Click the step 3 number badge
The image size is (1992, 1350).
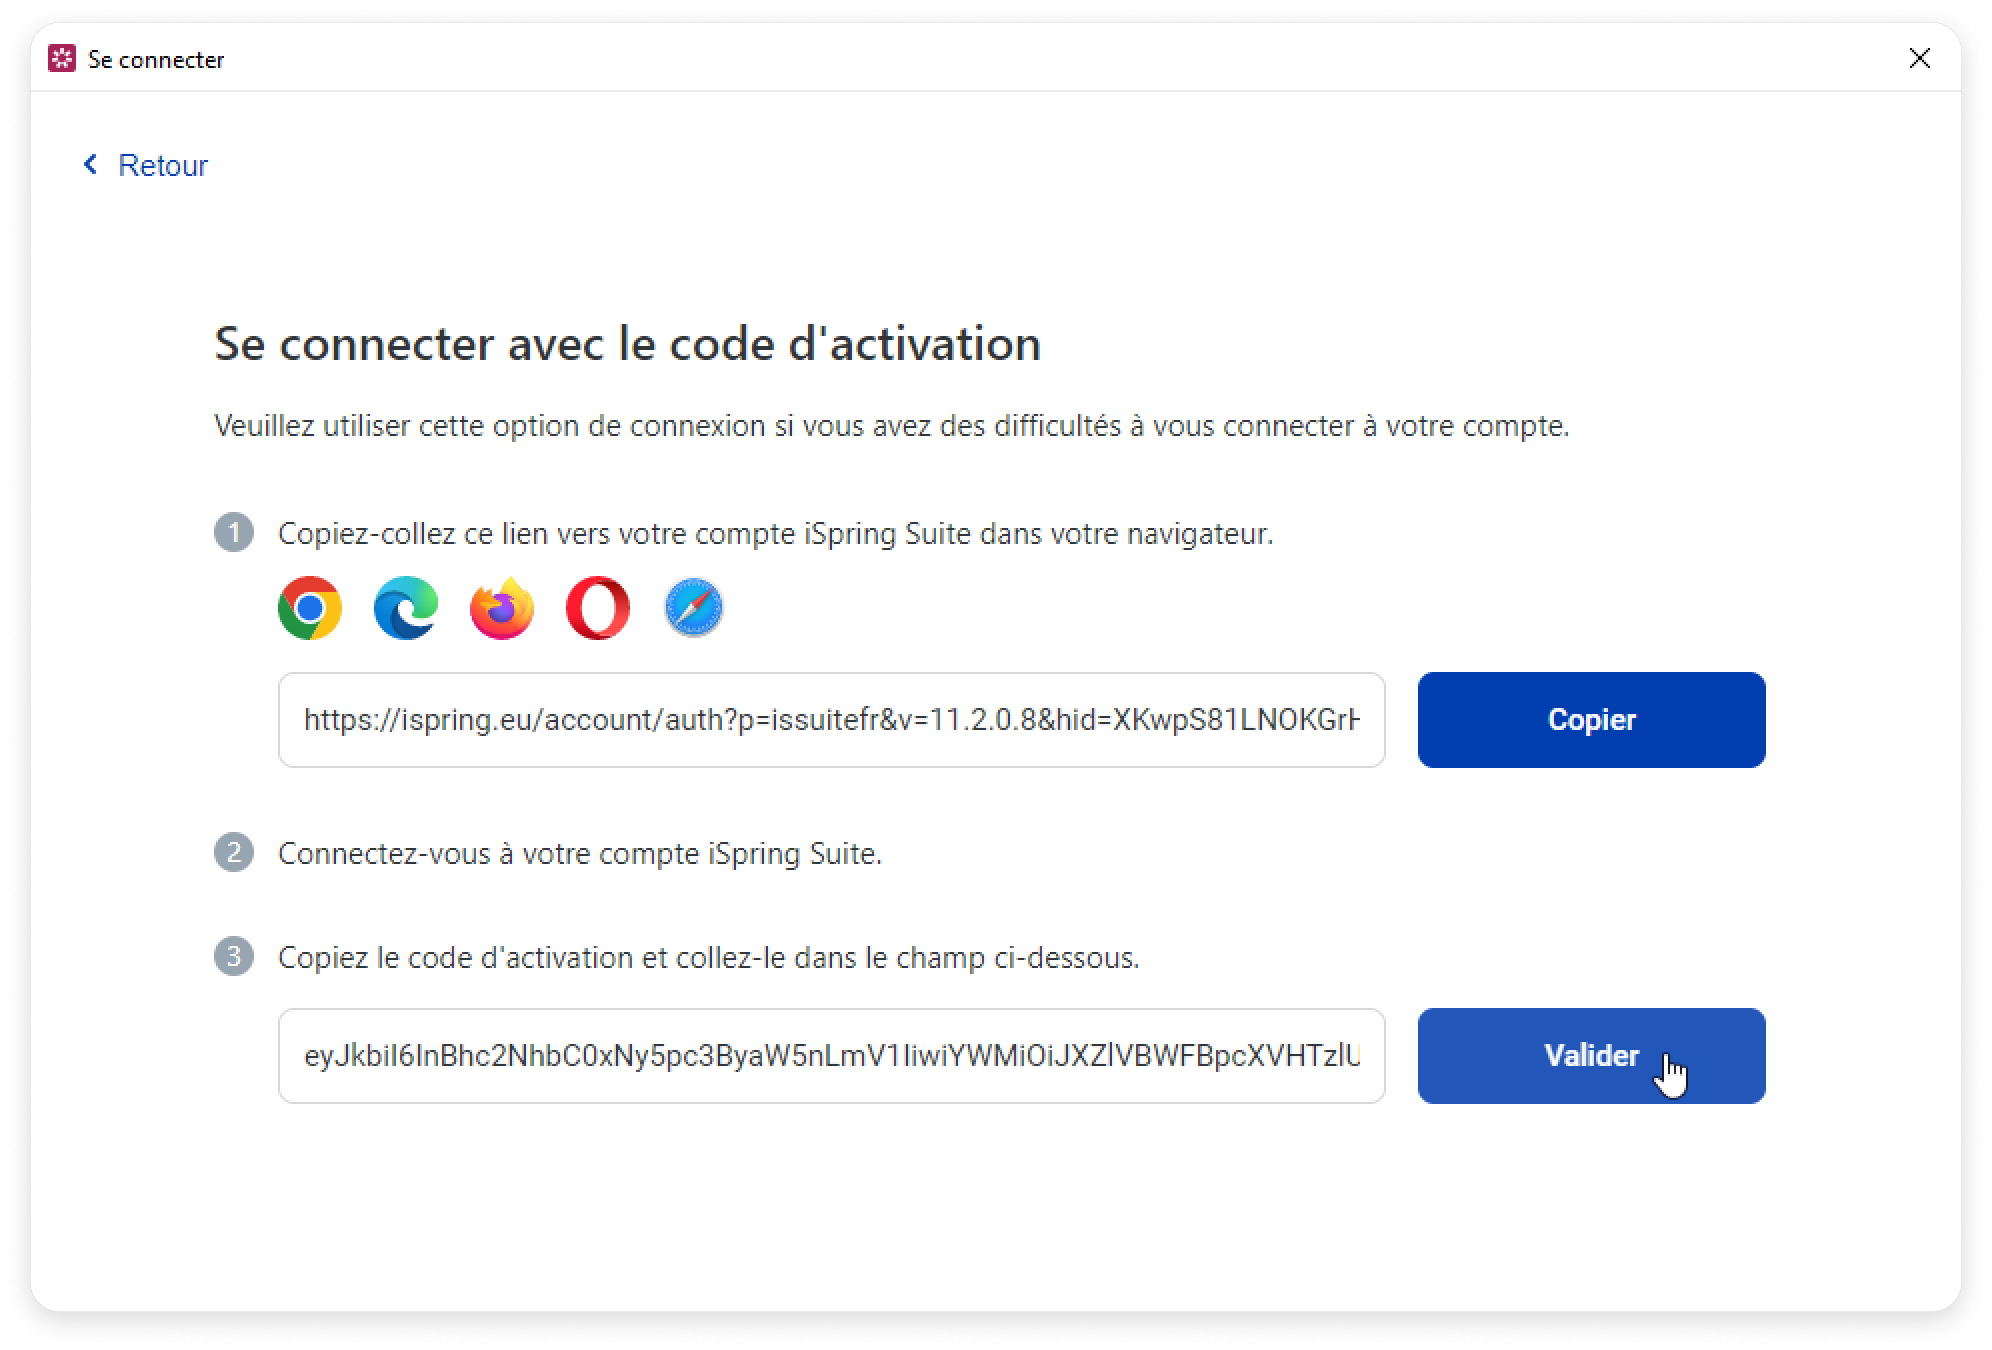click(x=234, y=957)
